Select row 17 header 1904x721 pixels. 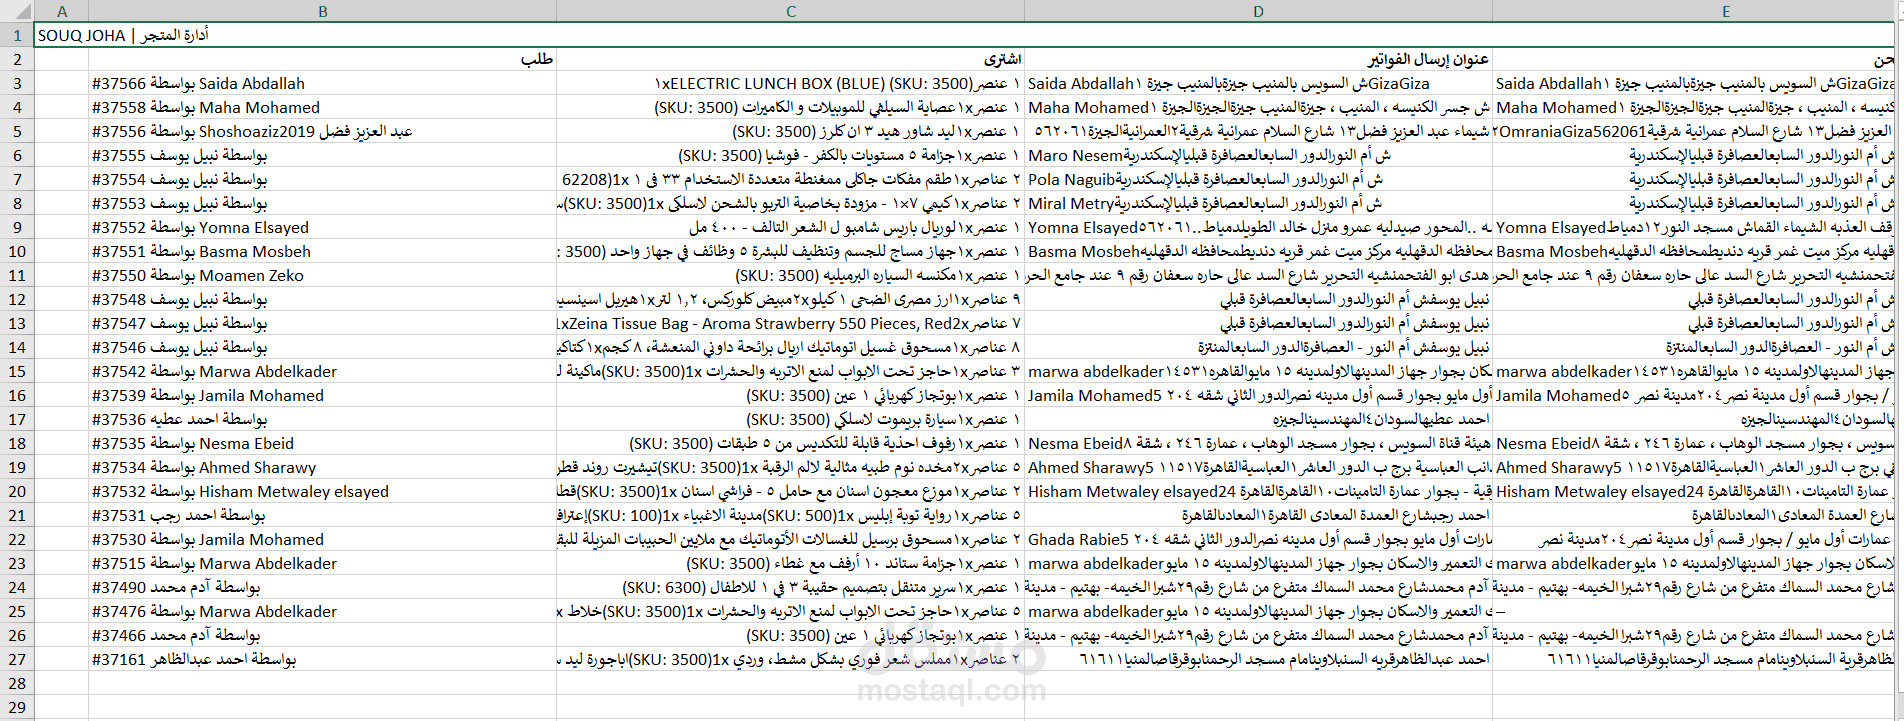(16, 419)
